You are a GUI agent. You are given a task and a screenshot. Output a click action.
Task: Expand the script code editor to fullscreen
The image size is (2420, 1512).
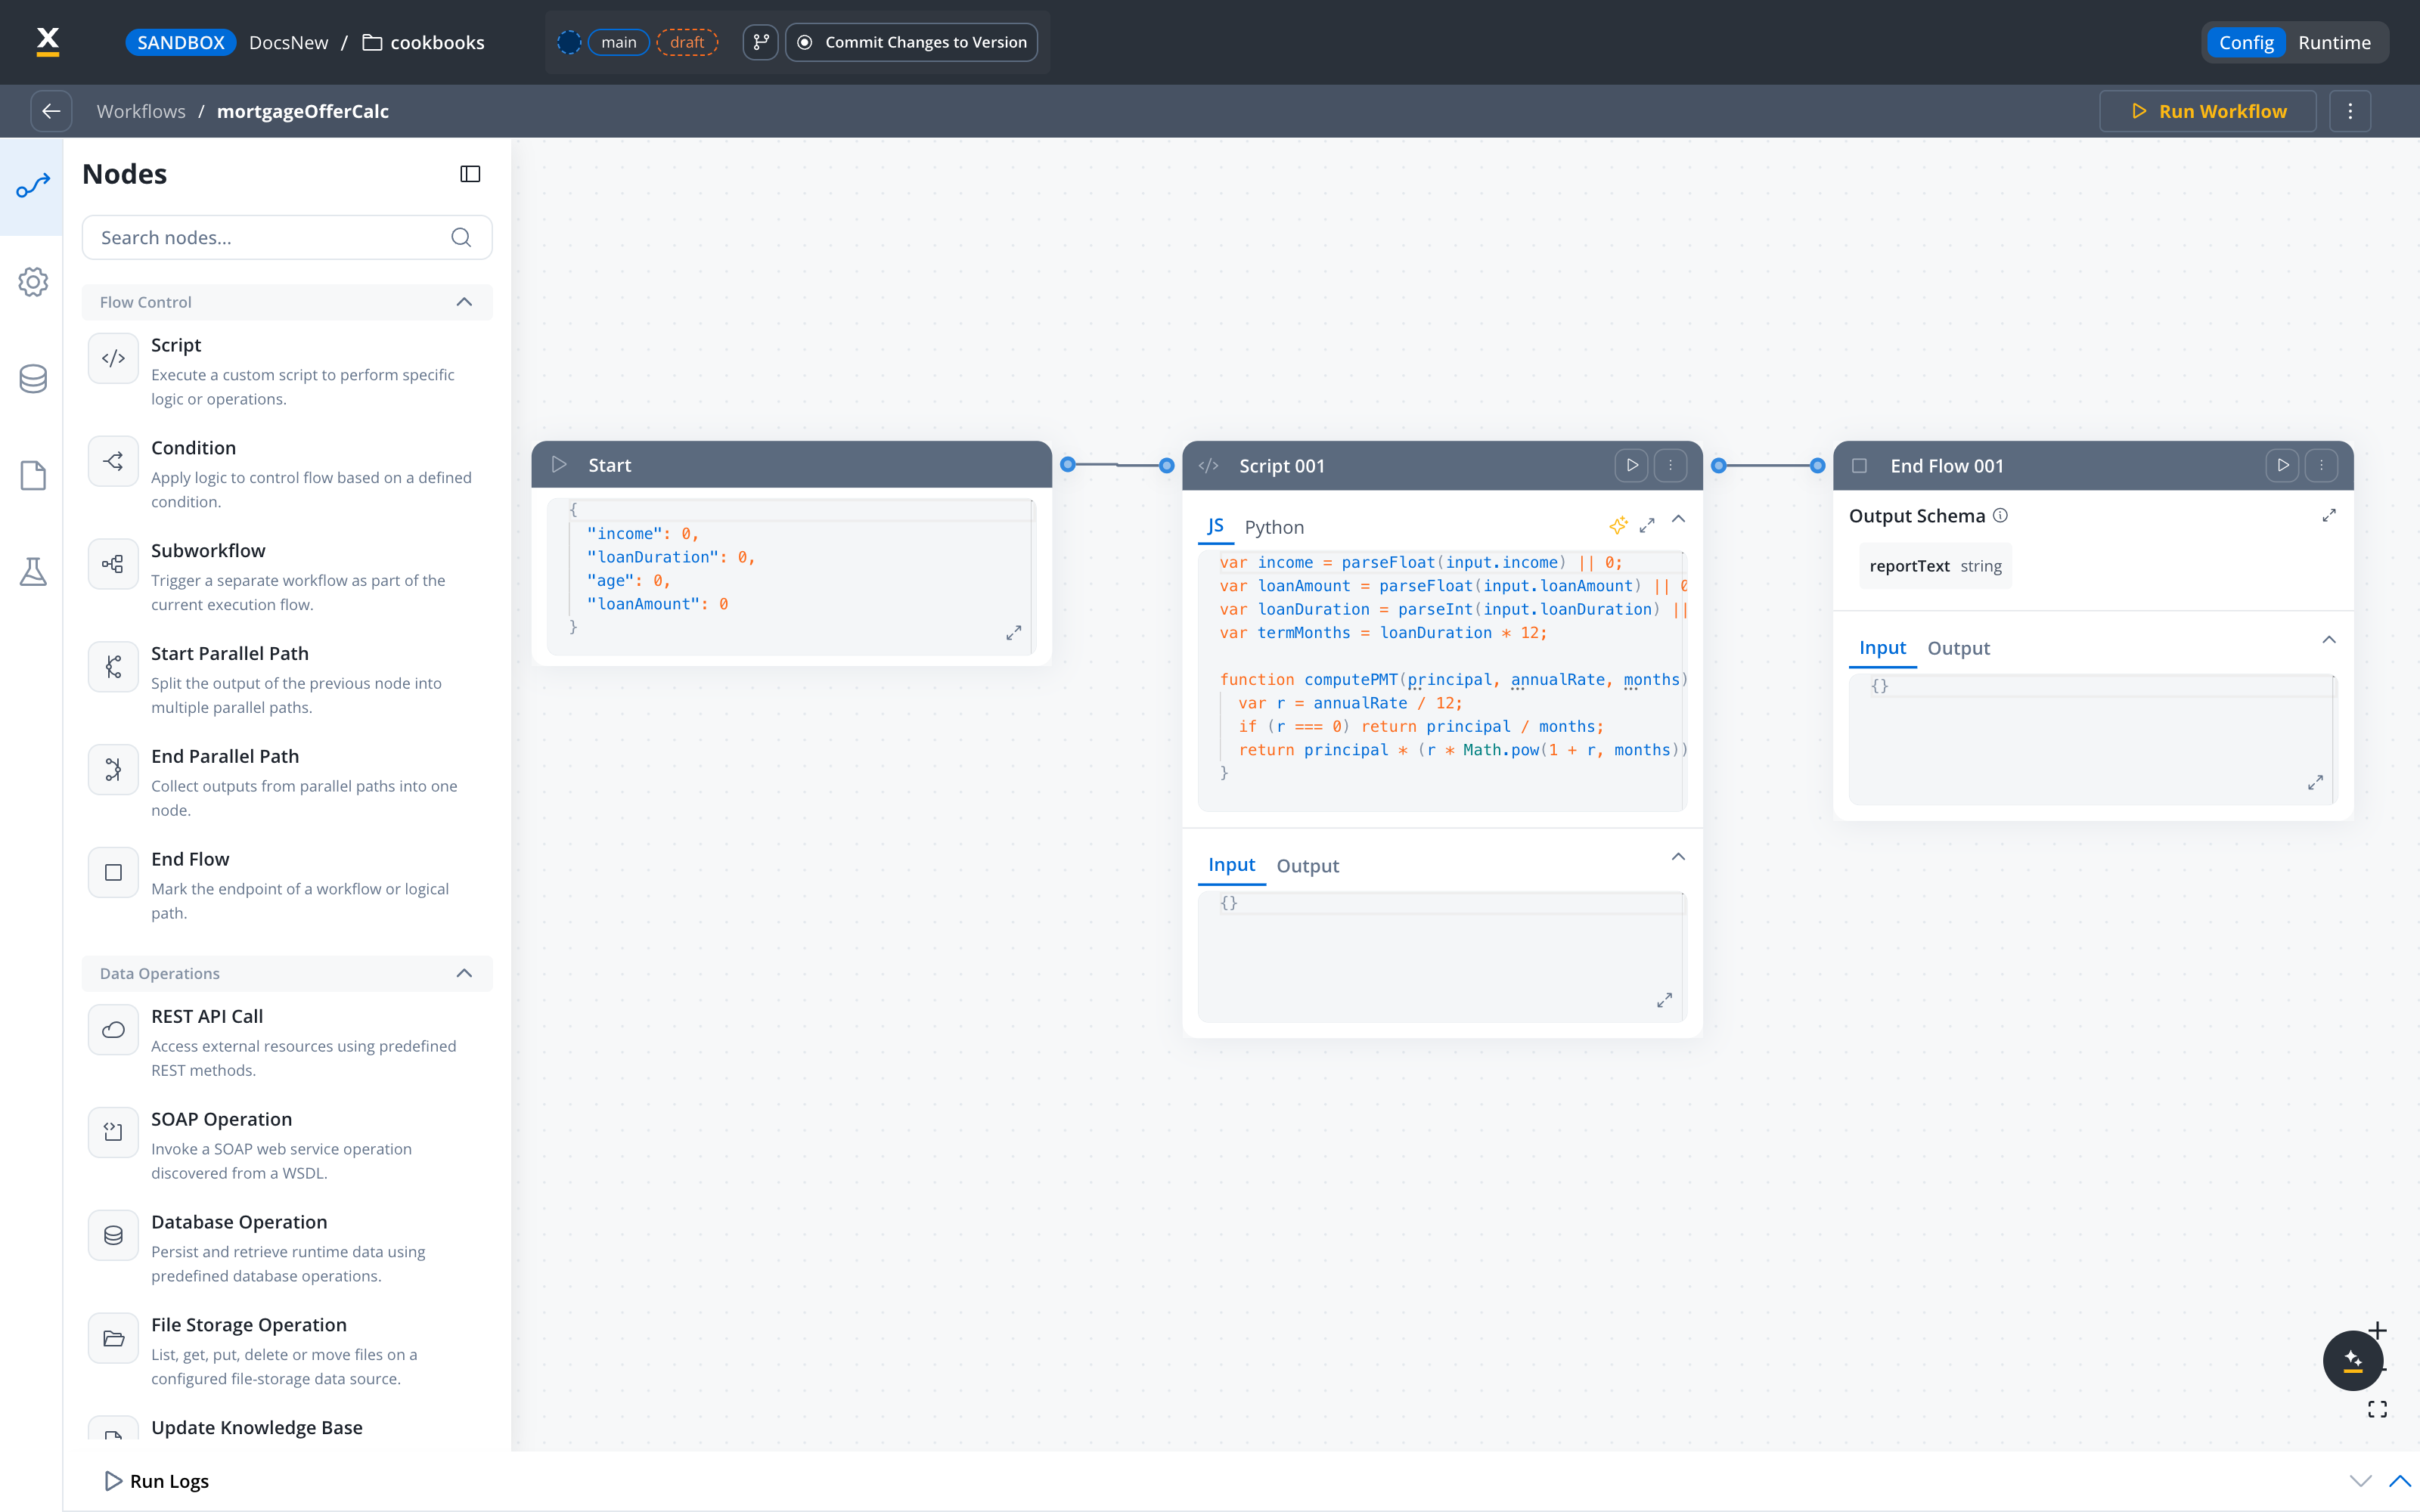(x=1647, y=525)
